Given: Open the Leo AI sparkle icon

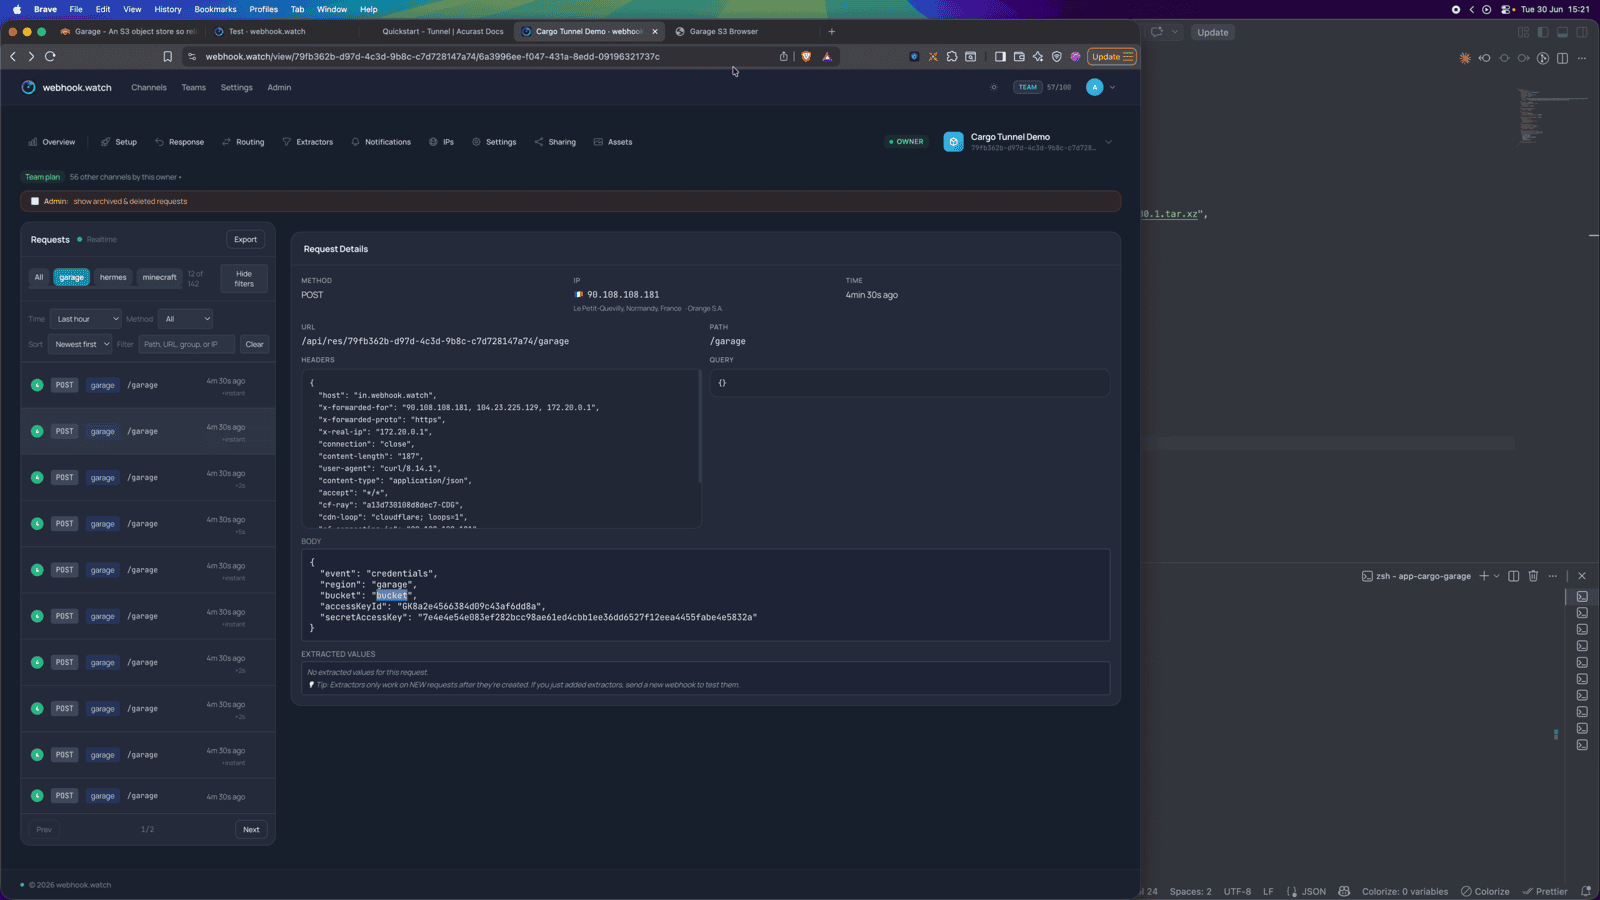Looking at the screenshot, I should [x=1038, y=57].
